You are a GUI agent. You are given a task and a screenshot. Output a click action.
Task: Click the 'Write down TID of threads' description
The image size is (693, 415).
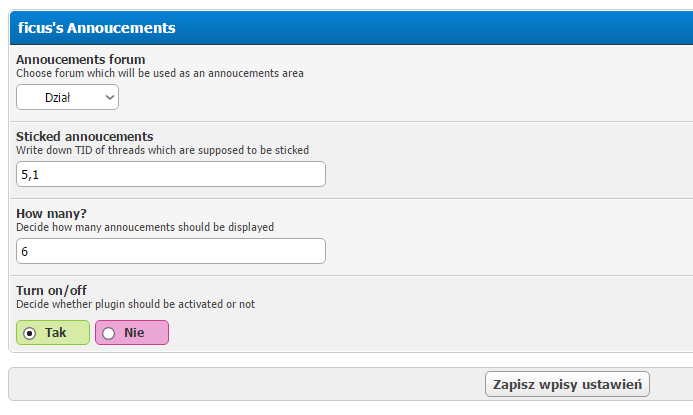click(163, 150)
